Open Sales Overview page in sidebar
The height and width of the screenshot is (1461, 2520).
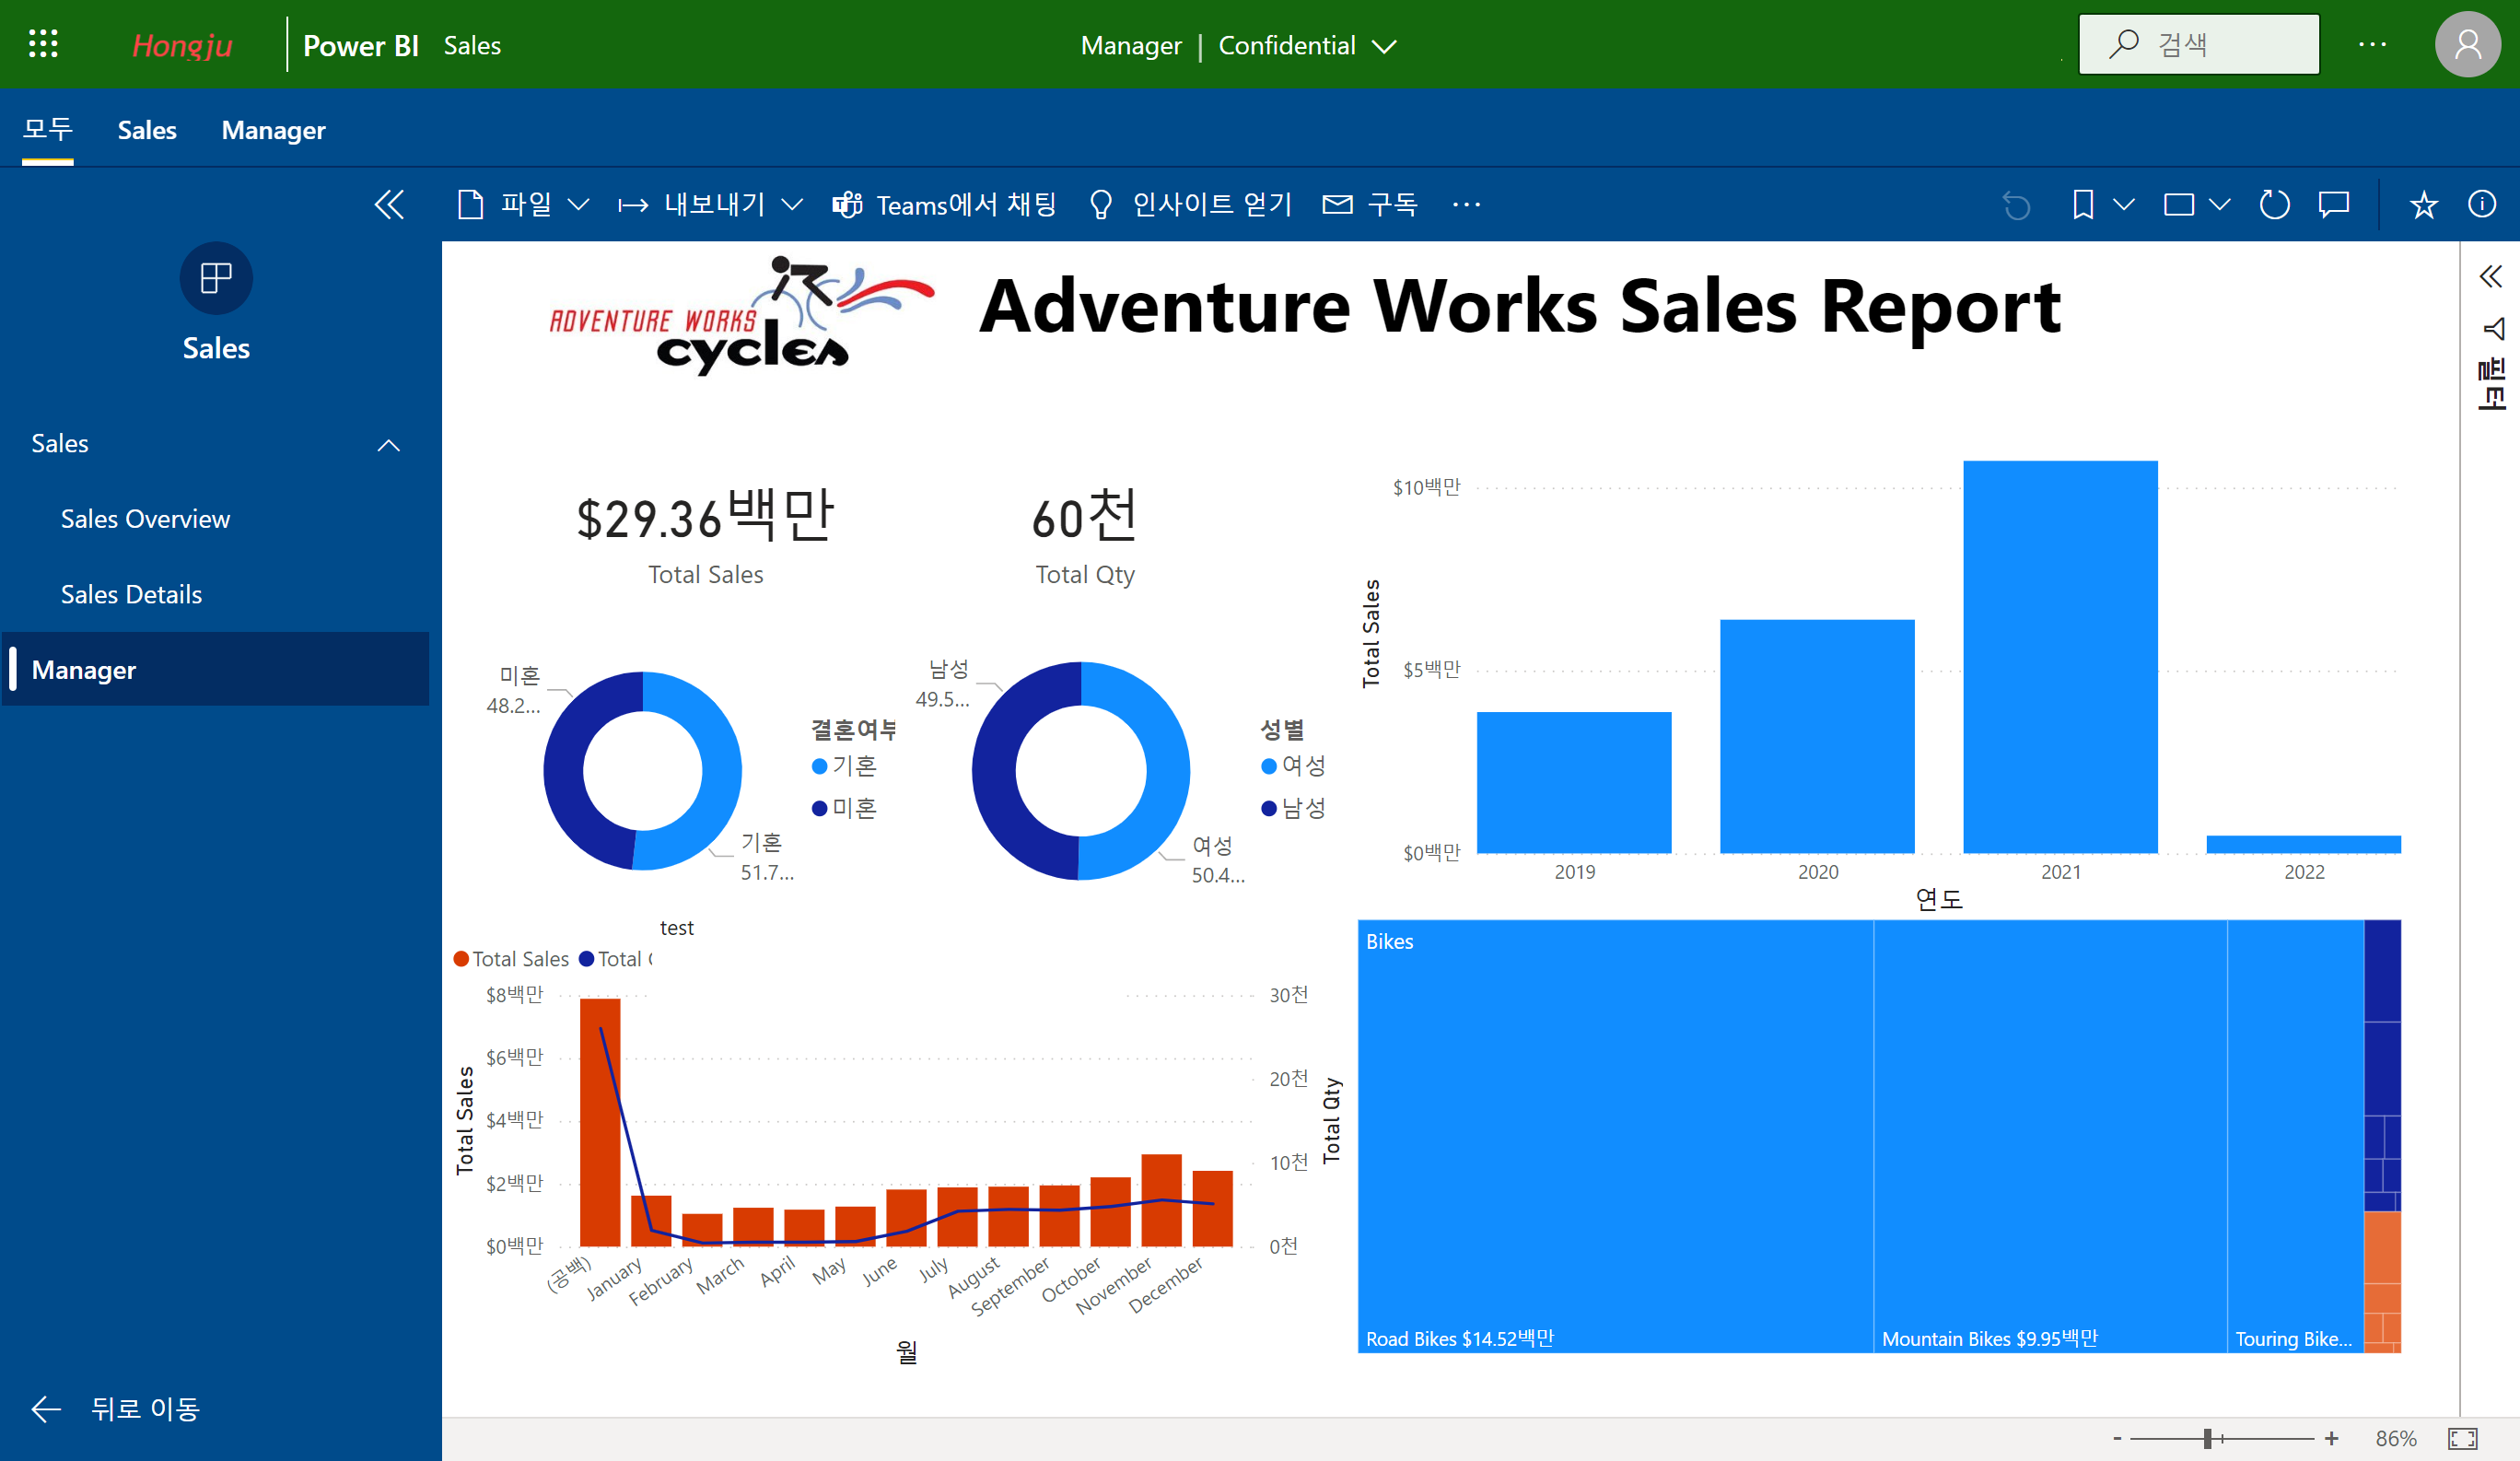[145, 519]
